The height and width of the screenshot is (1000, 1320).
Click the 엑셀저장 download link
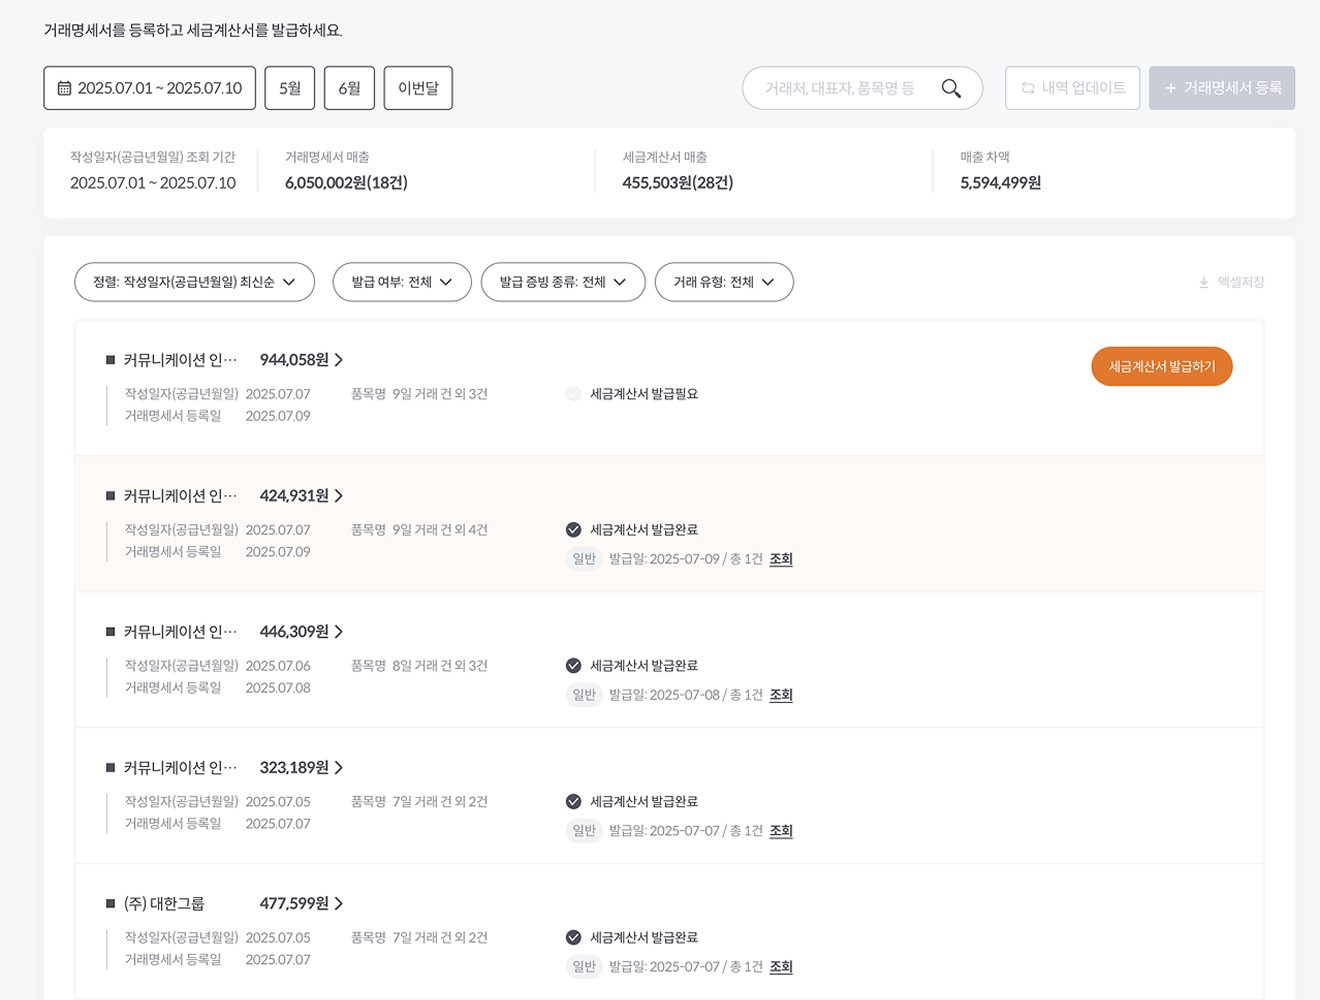click(x=1231, y=282)
